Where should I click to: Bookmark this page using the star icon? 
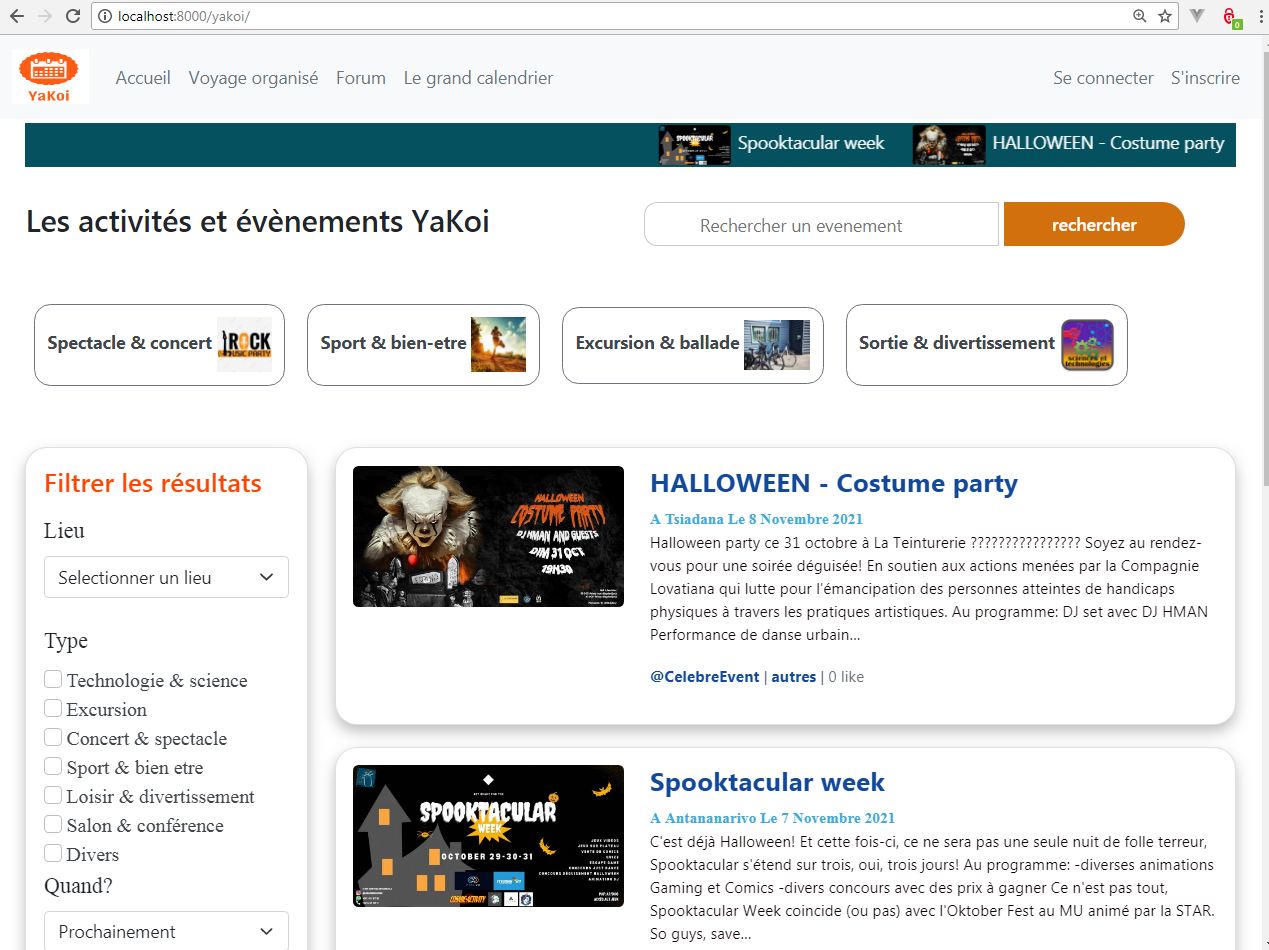coord(1164,16)
